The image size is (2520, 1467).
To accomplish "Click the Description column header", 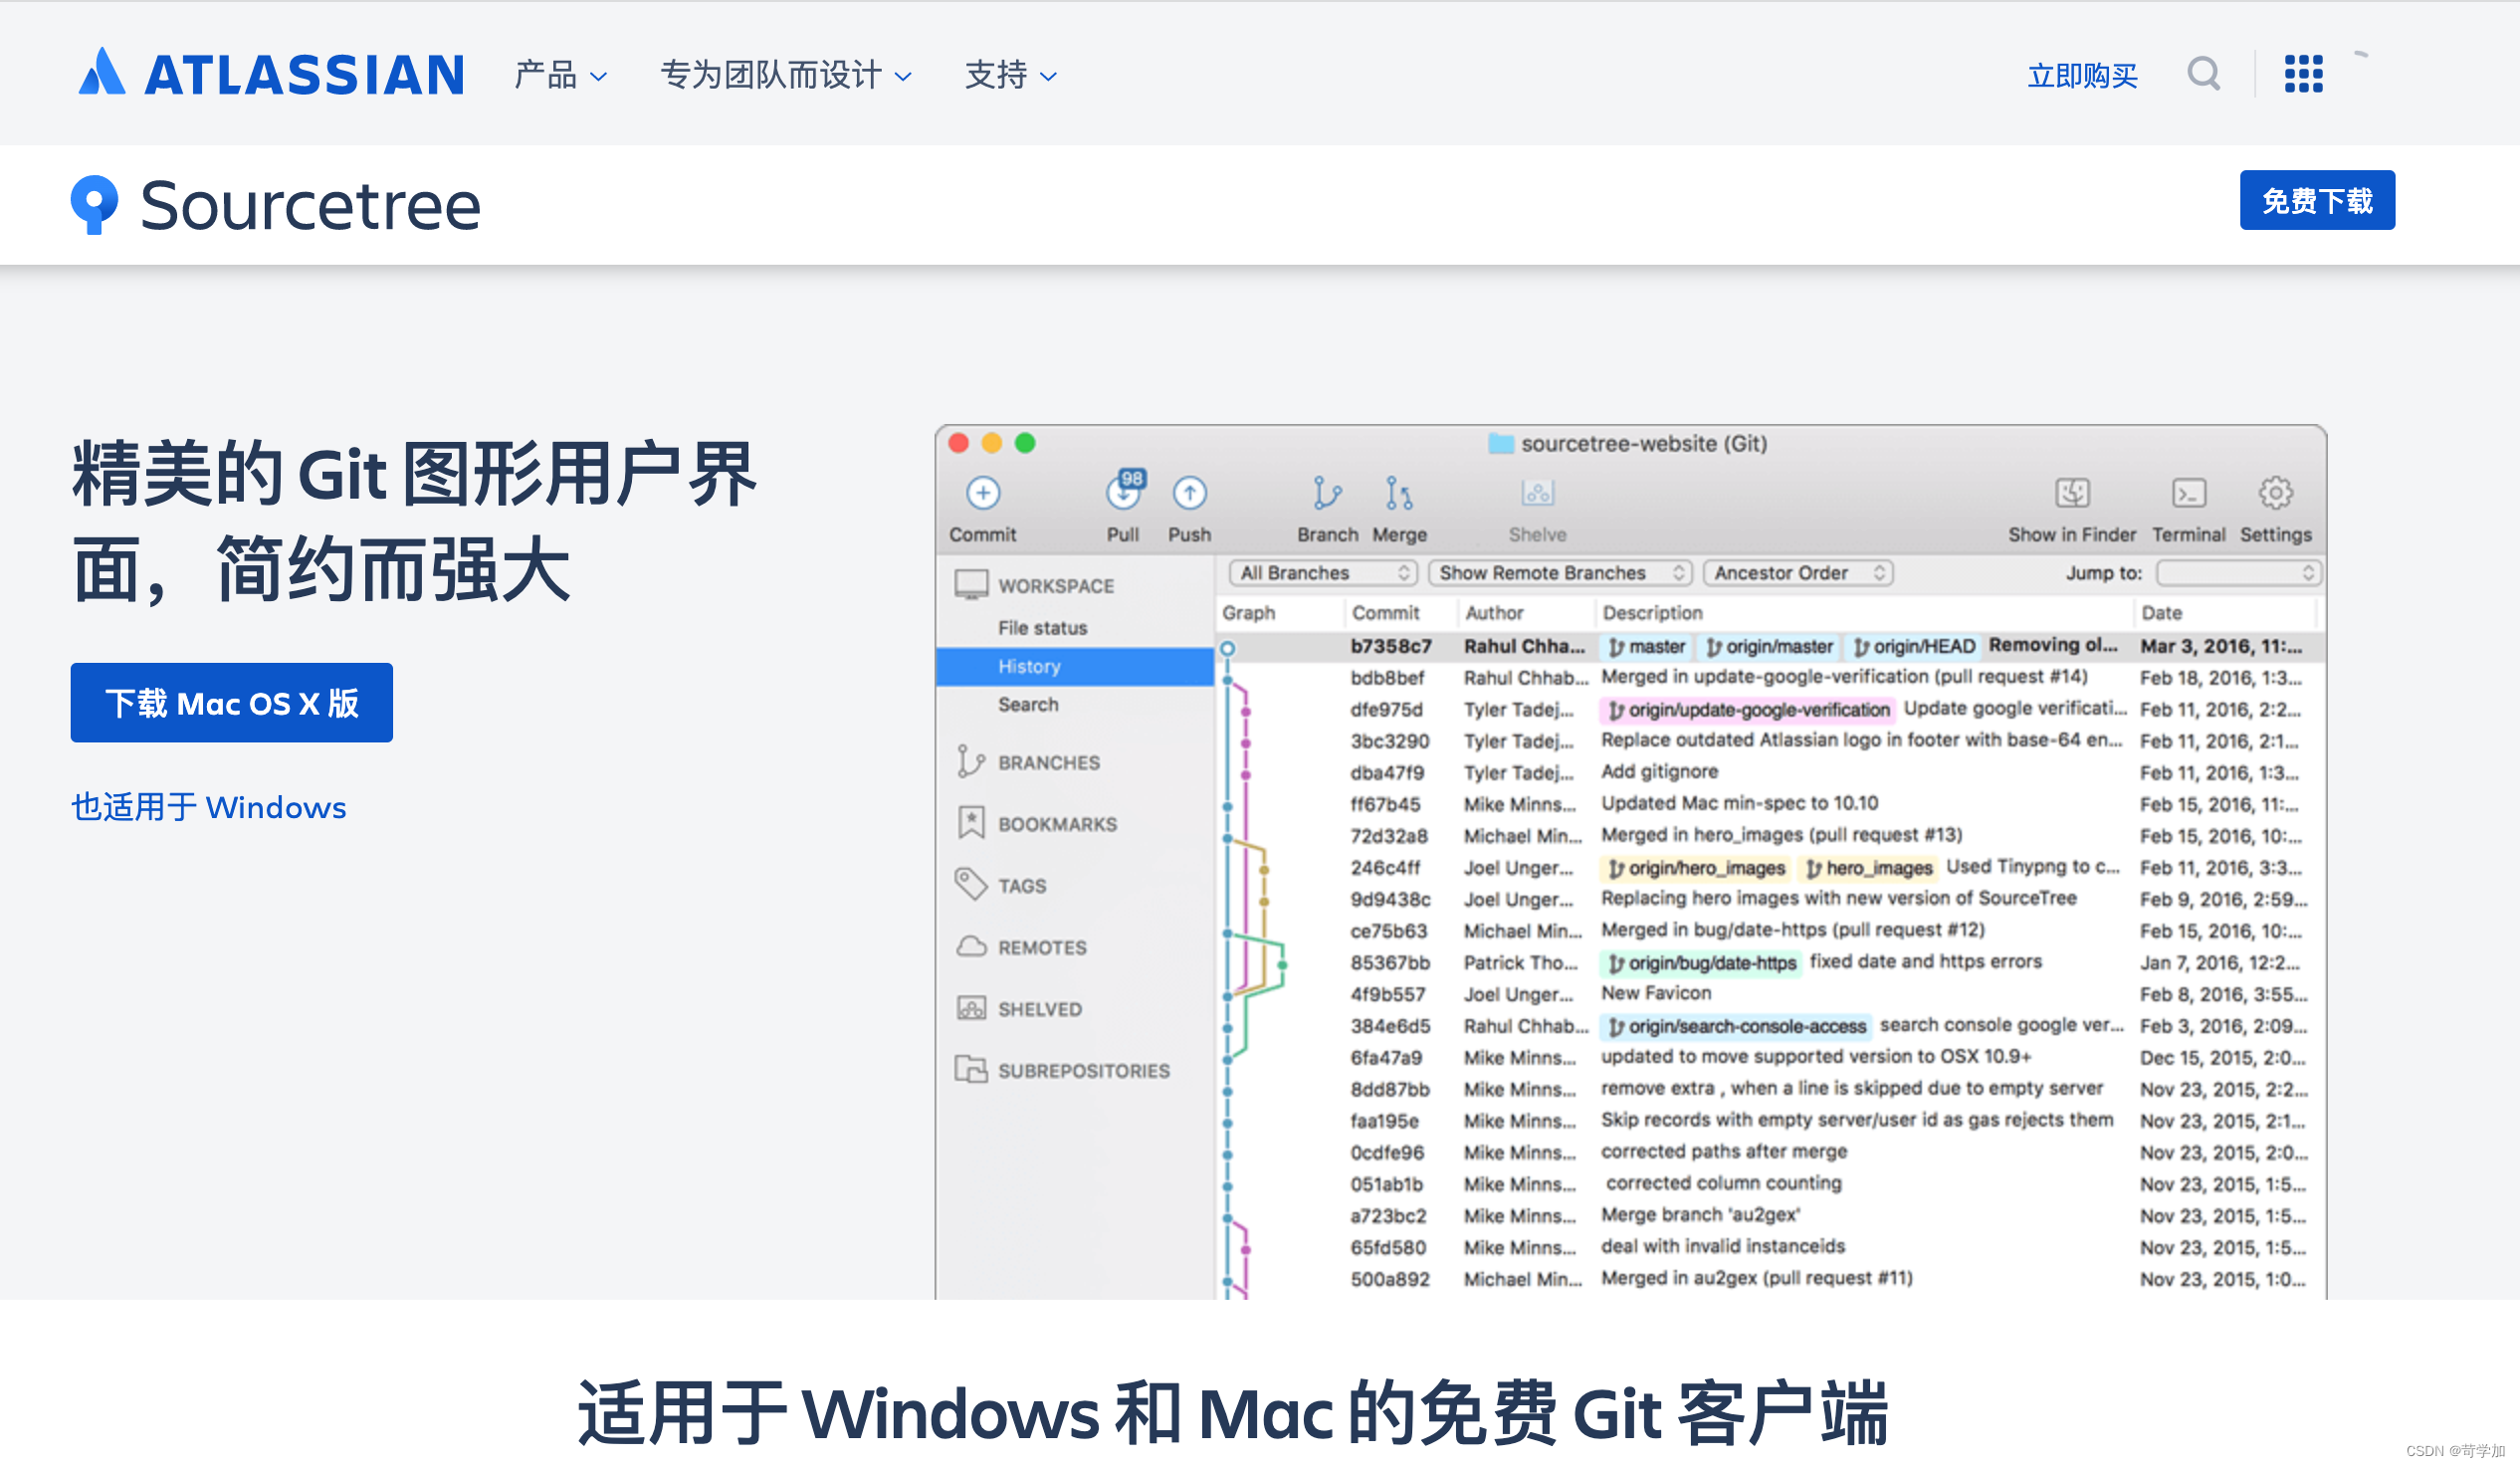I will pyautogui.click(x=1652, y=613).
